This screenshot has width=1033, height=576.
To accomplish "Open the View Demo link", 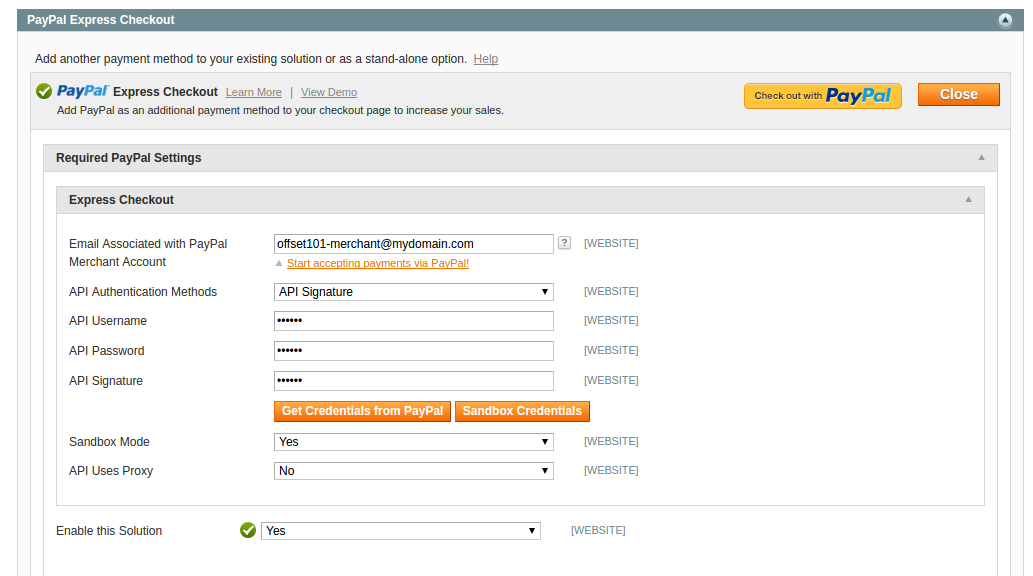I will tap(329, 93).
